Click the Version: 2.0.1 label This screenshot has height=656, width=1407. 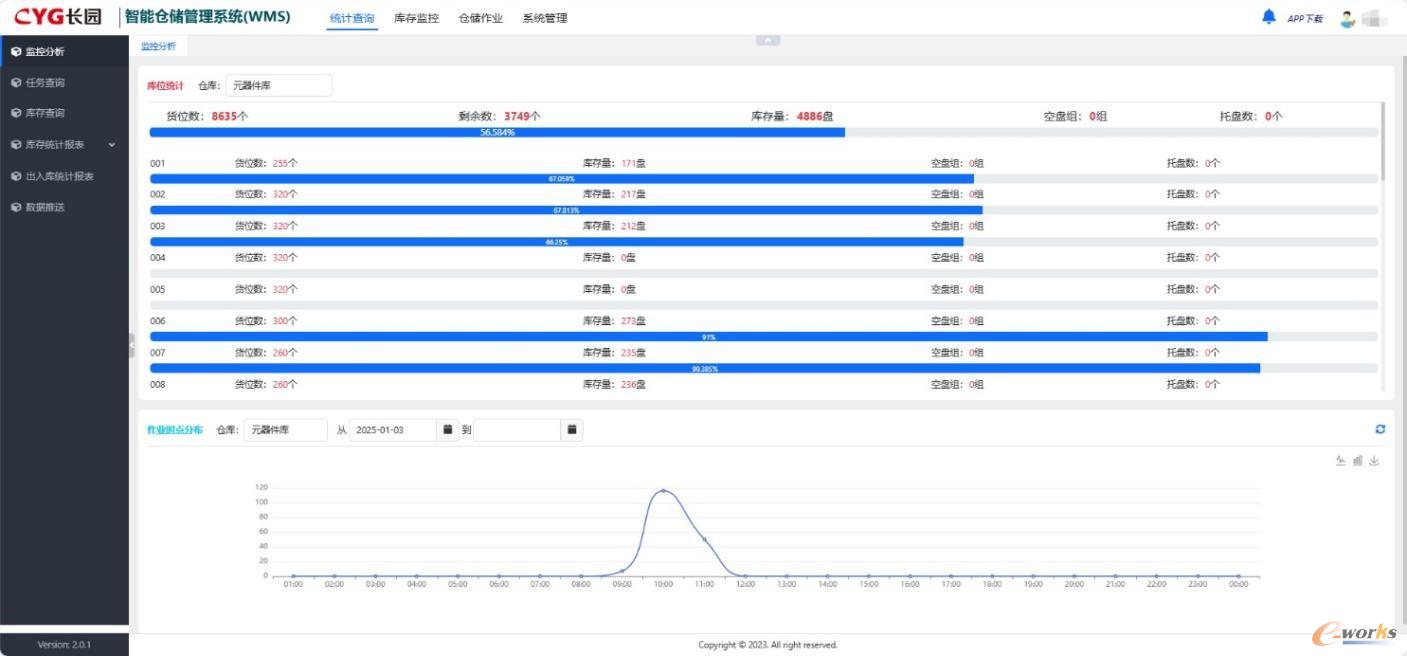(x=64, y=645)
